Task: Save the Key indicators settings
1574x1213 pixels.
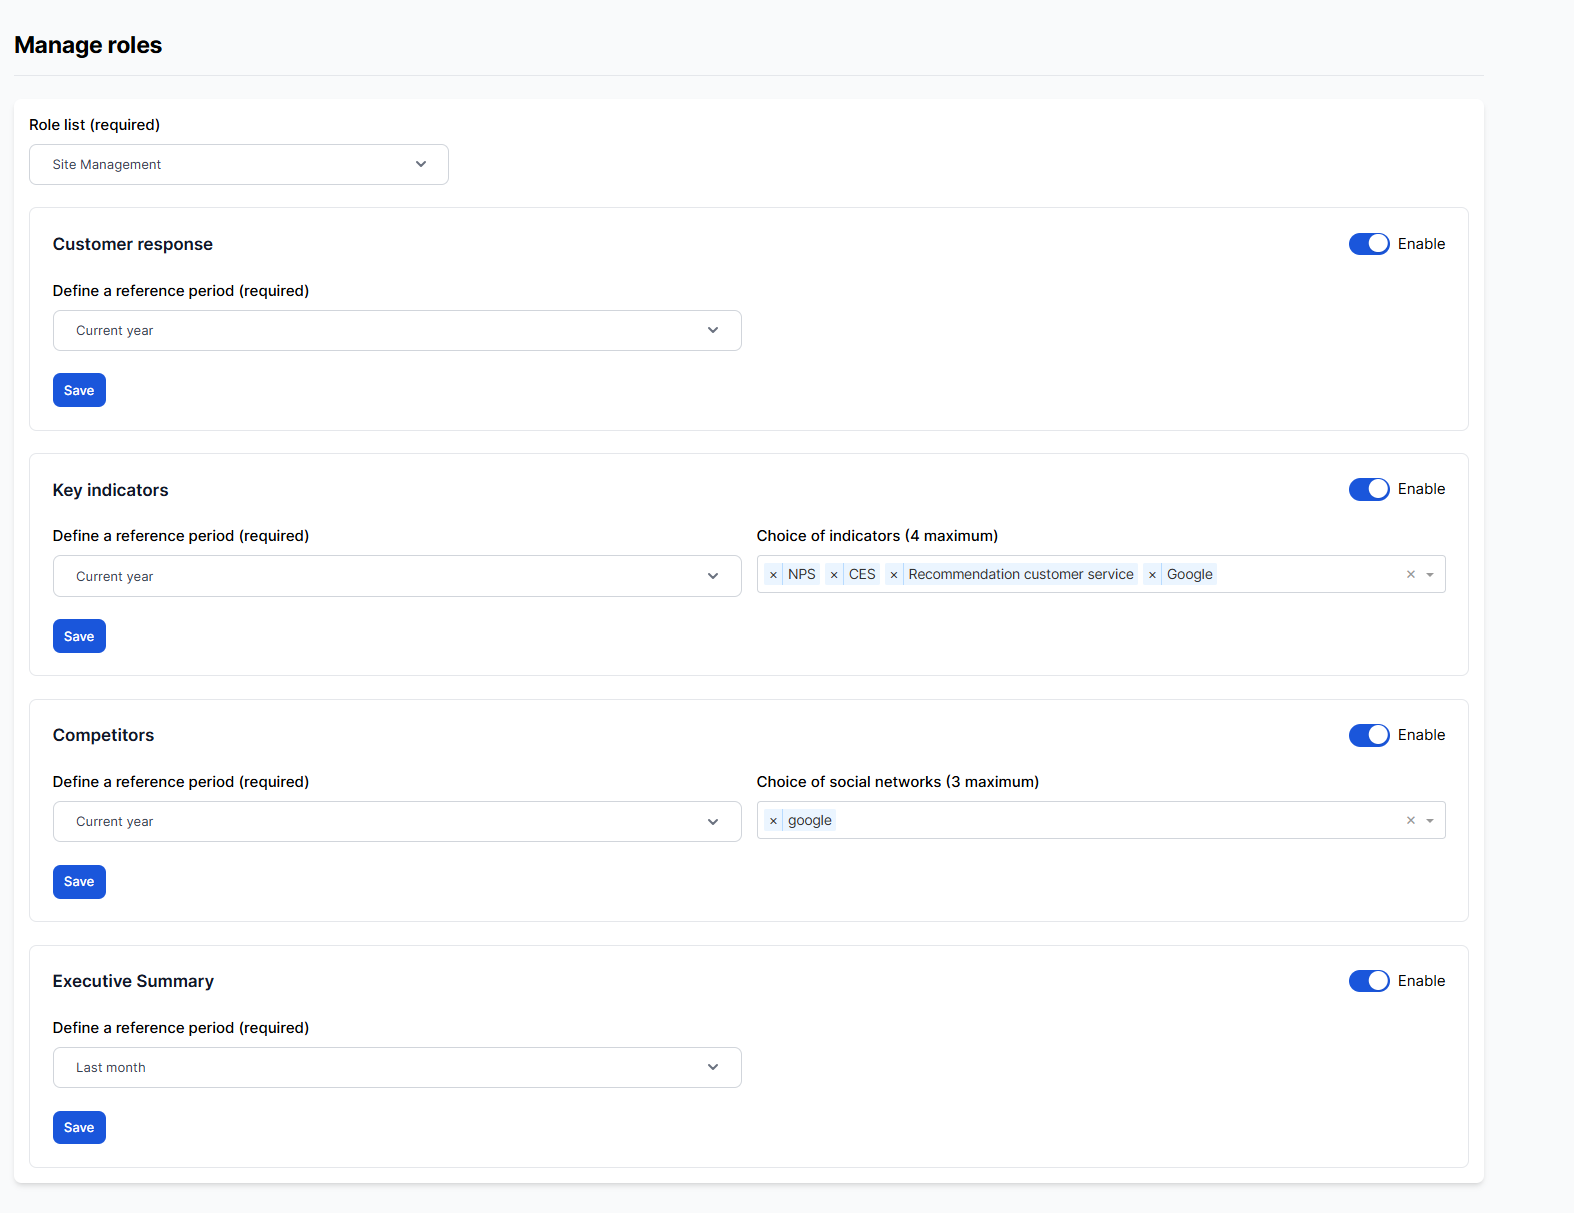Action: (x=79, y=636)
